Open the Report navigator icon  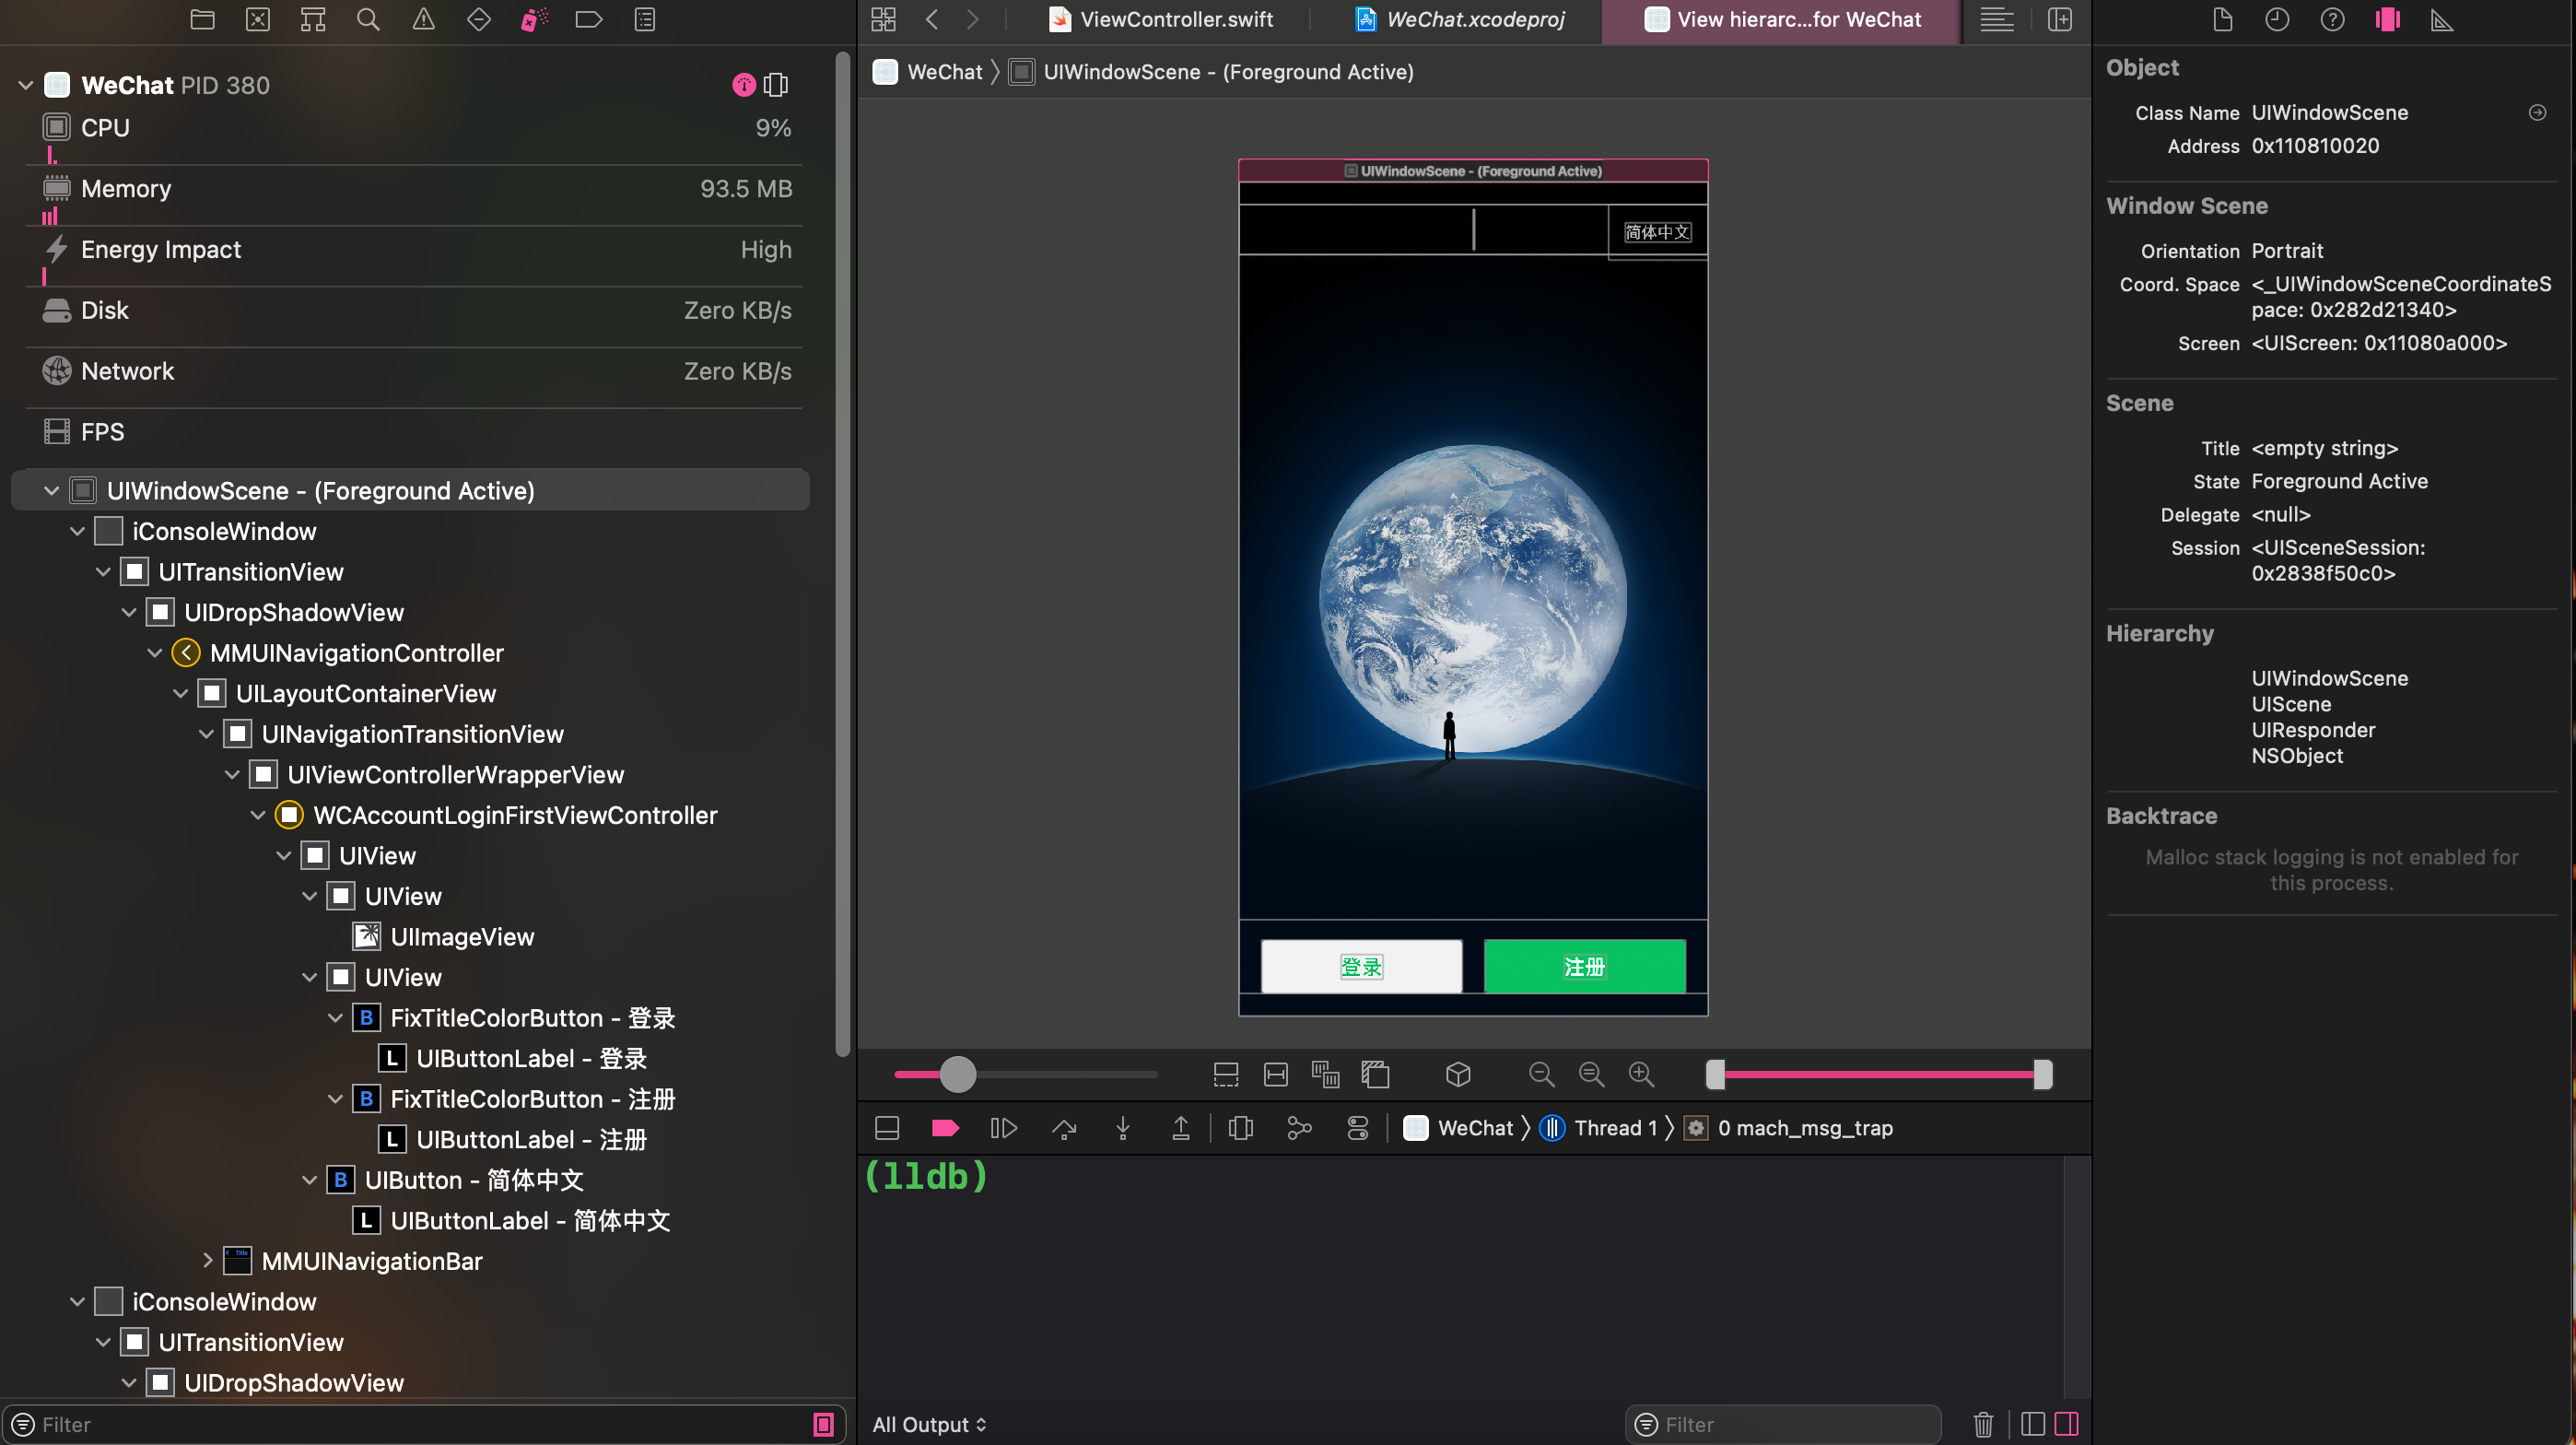click(645, 19)
